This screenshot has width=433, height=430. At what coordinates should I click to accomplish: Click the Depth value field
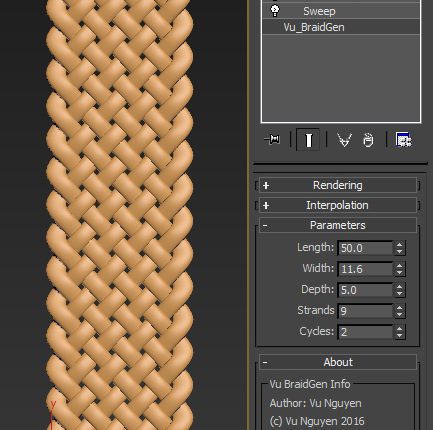point(365,290)
